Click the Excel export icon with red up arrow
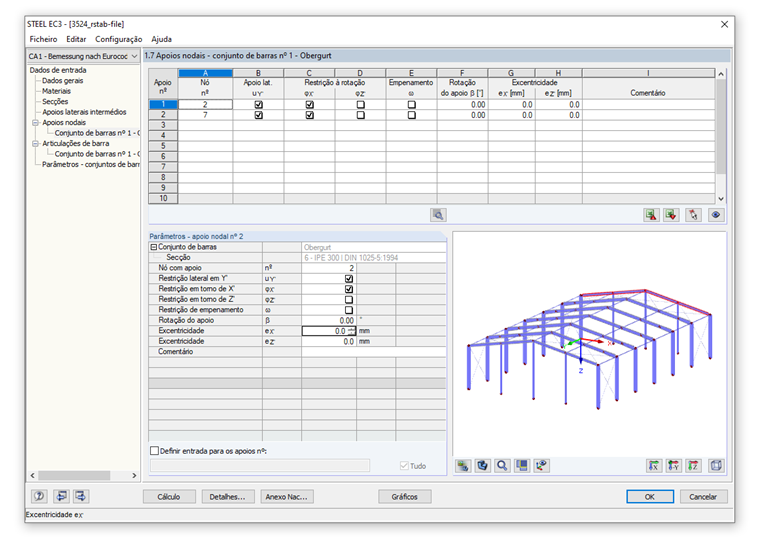 (x=651, y=215)
